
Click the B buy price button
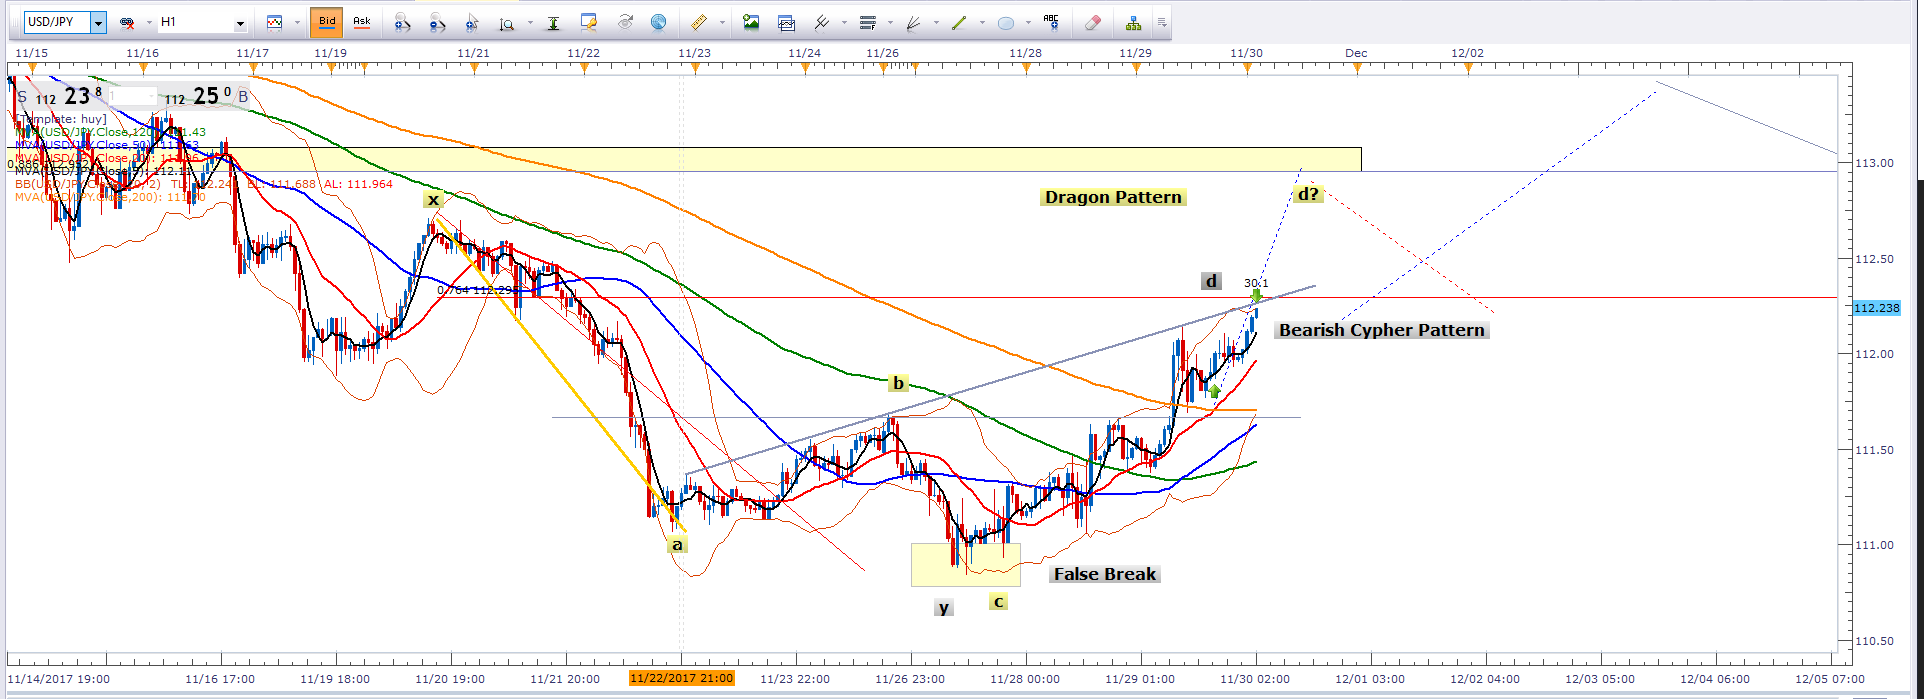pos(243,97)
